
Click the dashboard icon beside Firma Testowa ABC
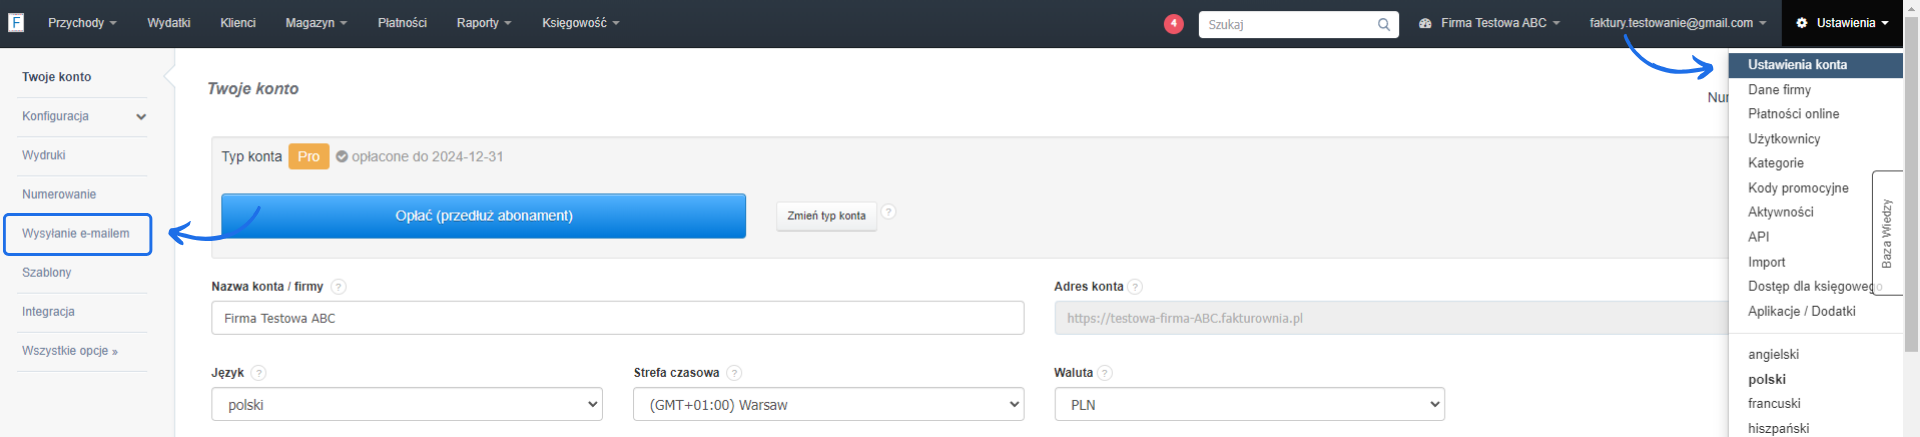pyautogui.click(x=1425, y=23)
